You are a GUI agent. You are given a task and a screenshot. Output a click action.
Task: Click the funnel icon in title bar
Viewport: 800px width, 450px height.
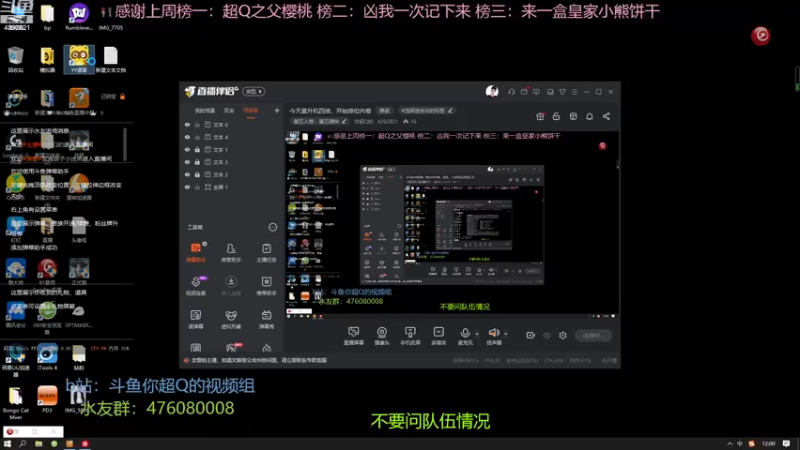point(562,92)
